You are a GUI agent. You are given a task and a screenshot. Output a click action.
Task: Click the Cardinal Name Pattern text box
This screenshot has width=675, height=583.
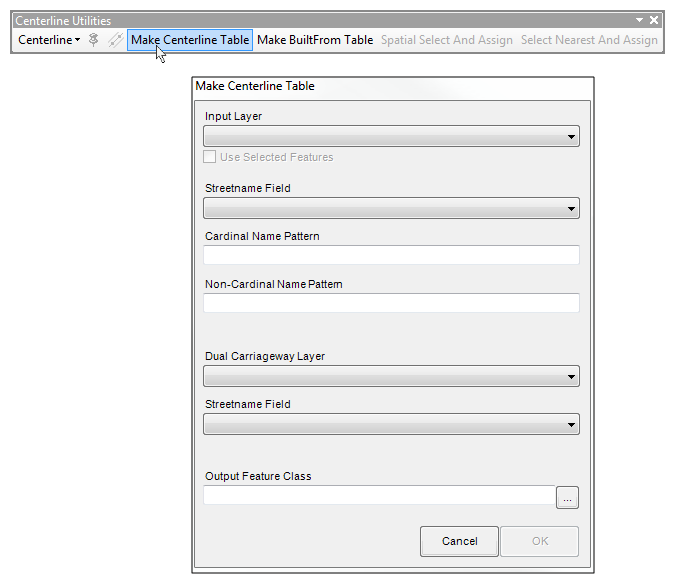[391, 255]
